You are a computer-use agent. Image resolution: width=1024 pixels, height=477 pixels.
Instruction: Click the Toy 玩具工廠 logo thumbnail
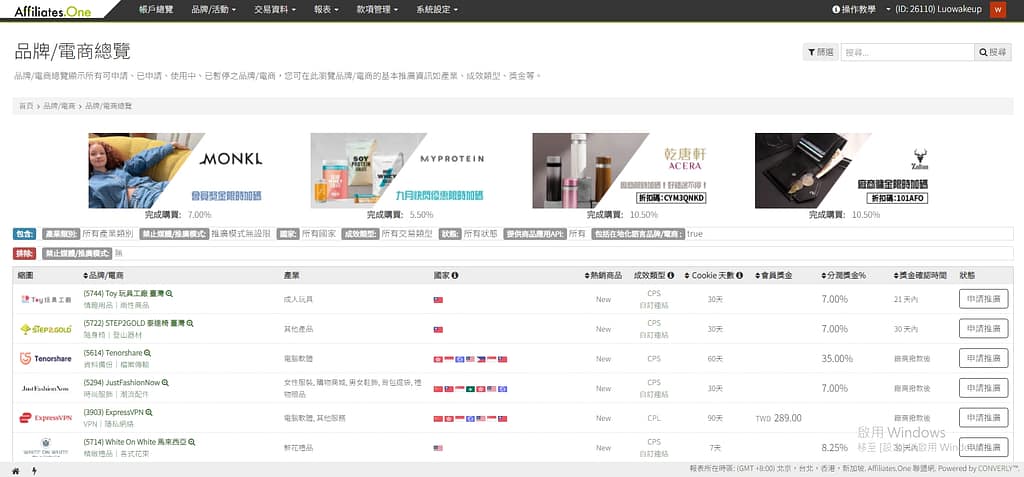point(46,299)
